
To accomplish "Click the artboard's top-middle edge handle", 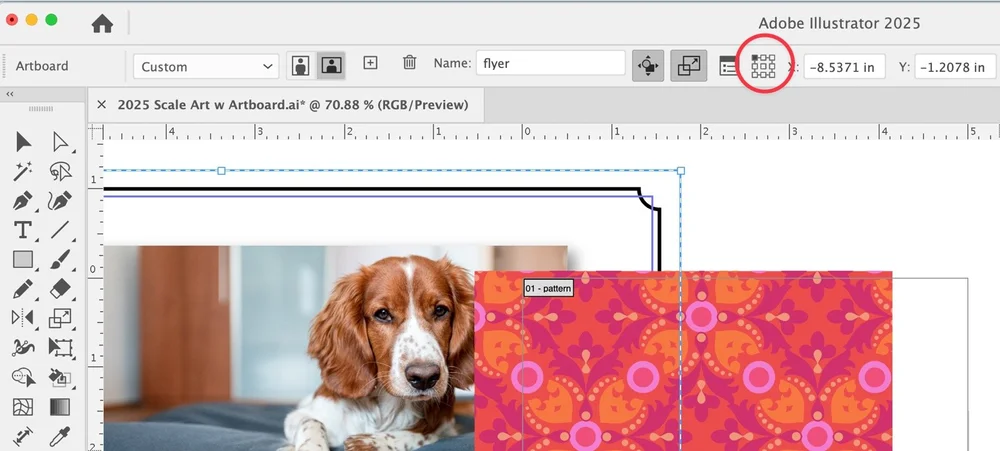I will tap(221, 171).
